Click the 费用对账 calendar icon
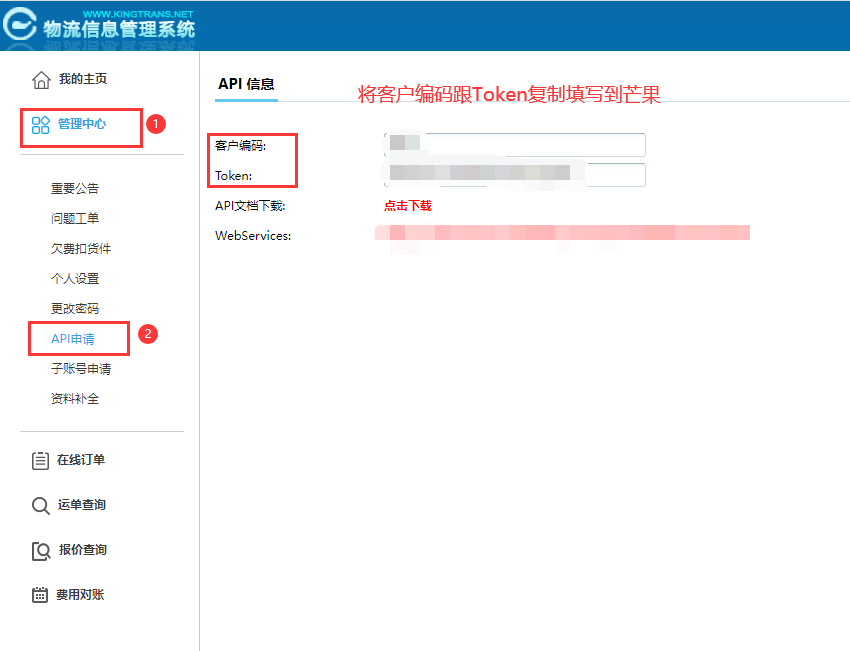Image resolution: width=850 pixels, height=651 pixels. pyautogui.click(x=41, y=595)
